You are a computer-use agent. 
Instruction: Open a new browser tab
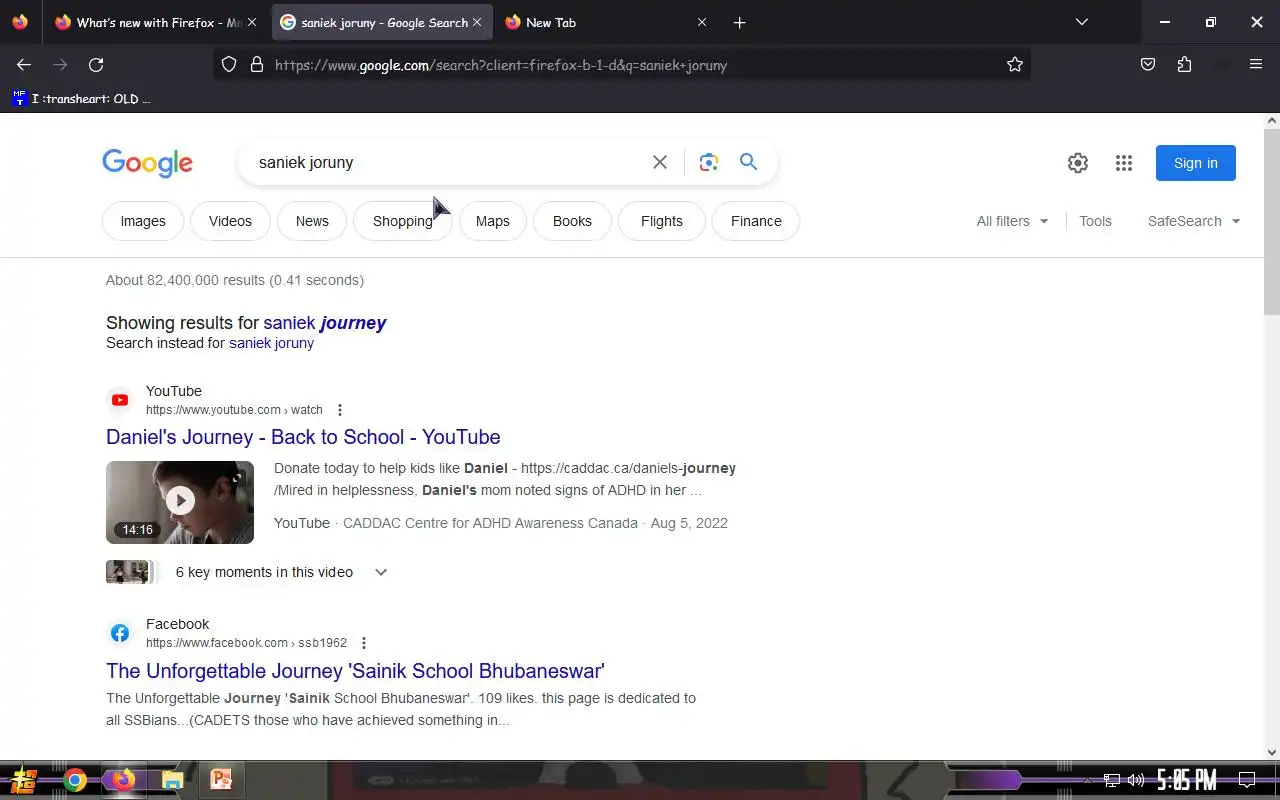pyautogui.click(x=739, y=22)
